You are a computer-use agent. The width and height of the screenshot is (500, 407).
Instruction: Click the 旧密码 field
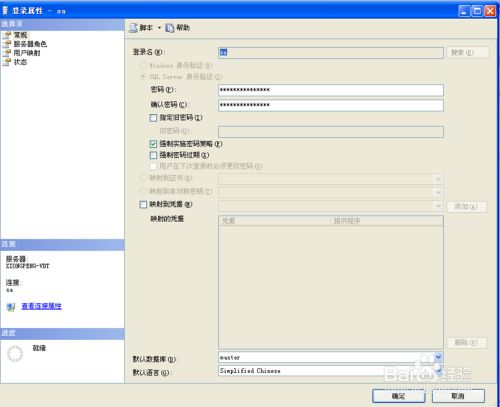[331, 132]
